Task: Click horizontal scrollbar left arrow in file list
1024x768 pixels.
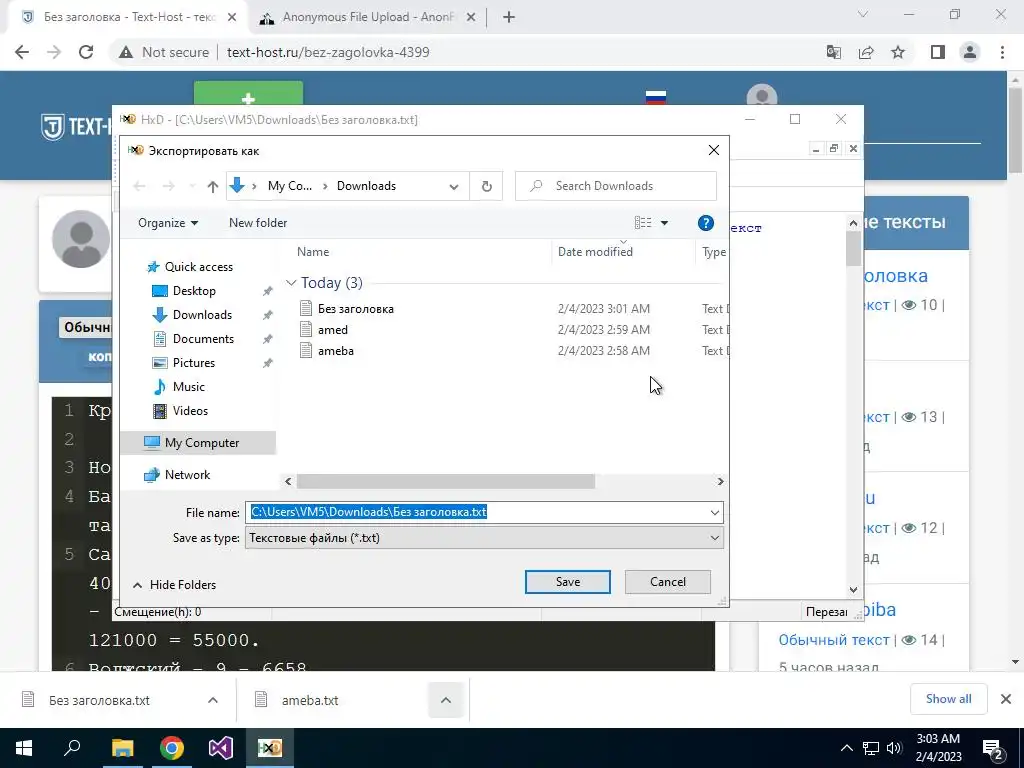Action: click(x=288, y=481)
